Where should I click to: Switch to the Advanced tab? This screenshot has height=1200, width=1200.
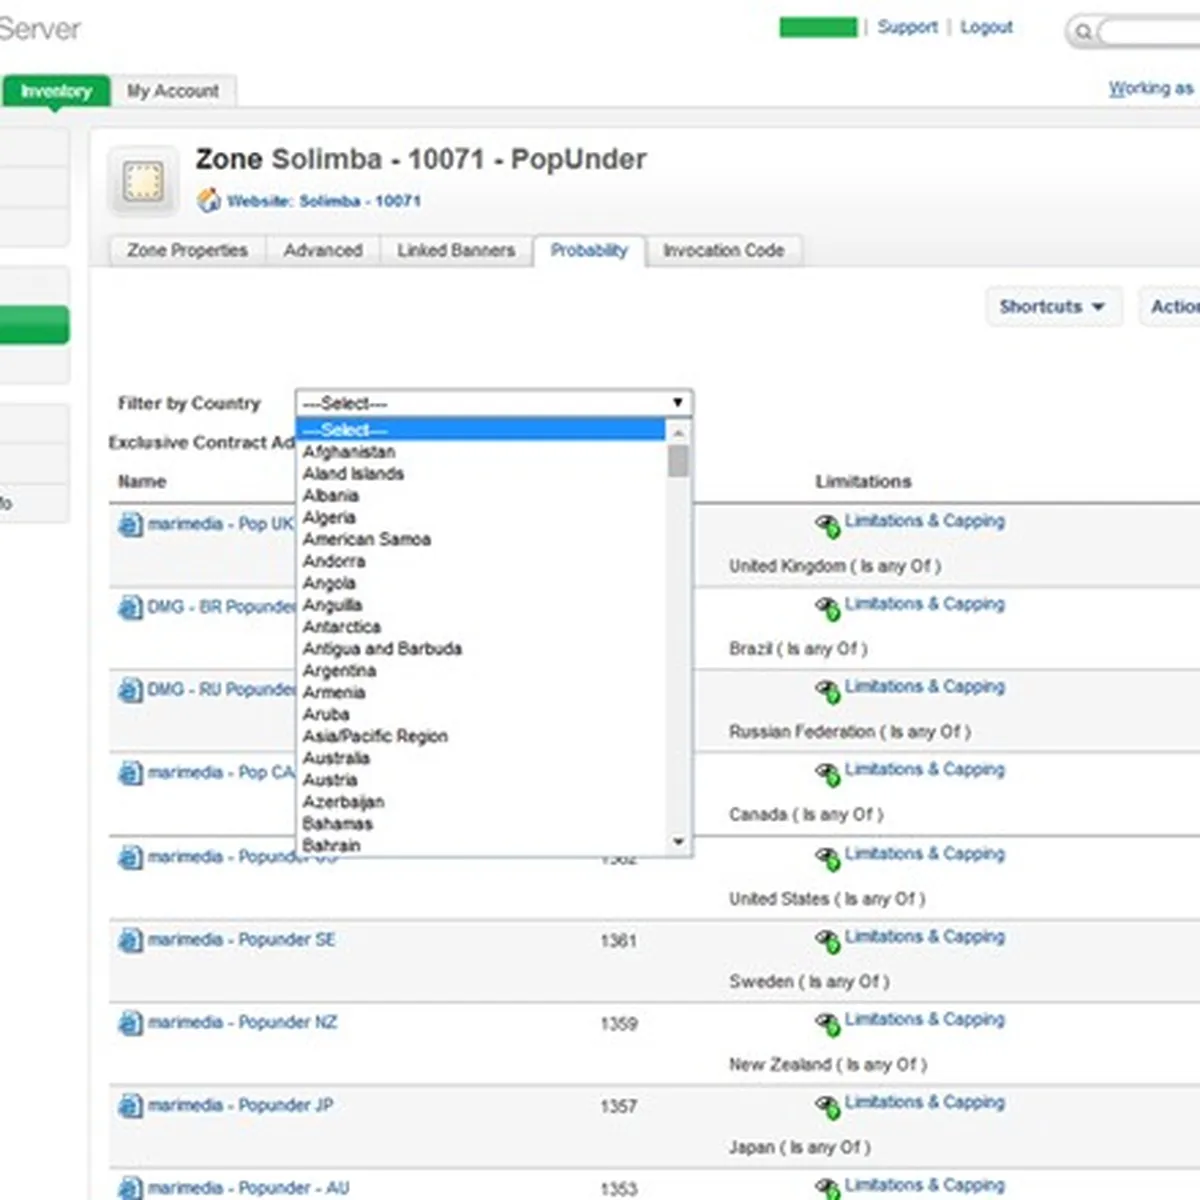[323, 250]
